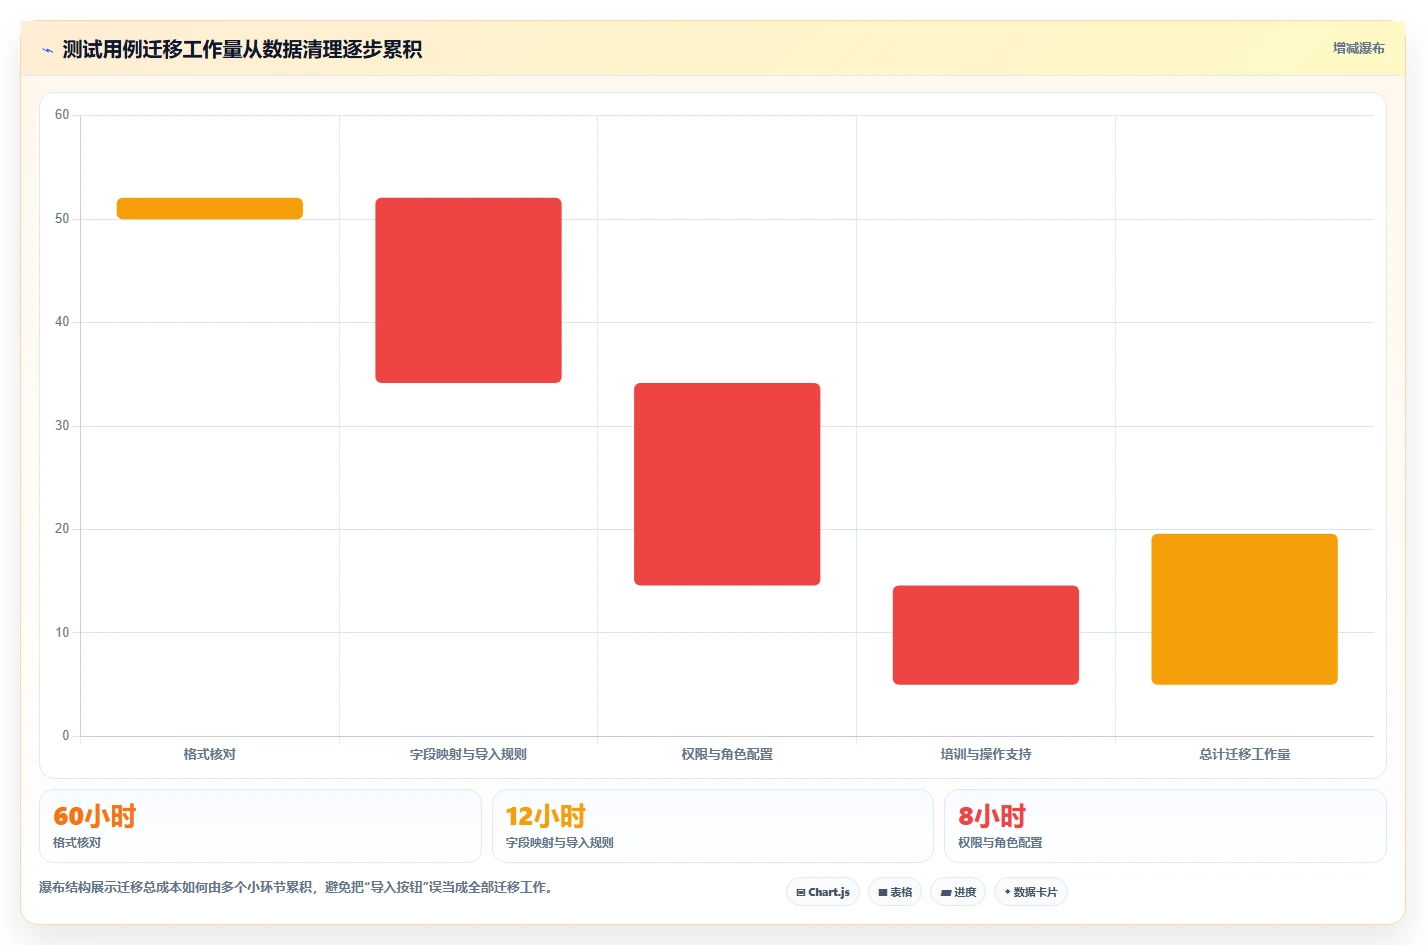Click the y-axis value 30
1426x945 pixels.
62,426
